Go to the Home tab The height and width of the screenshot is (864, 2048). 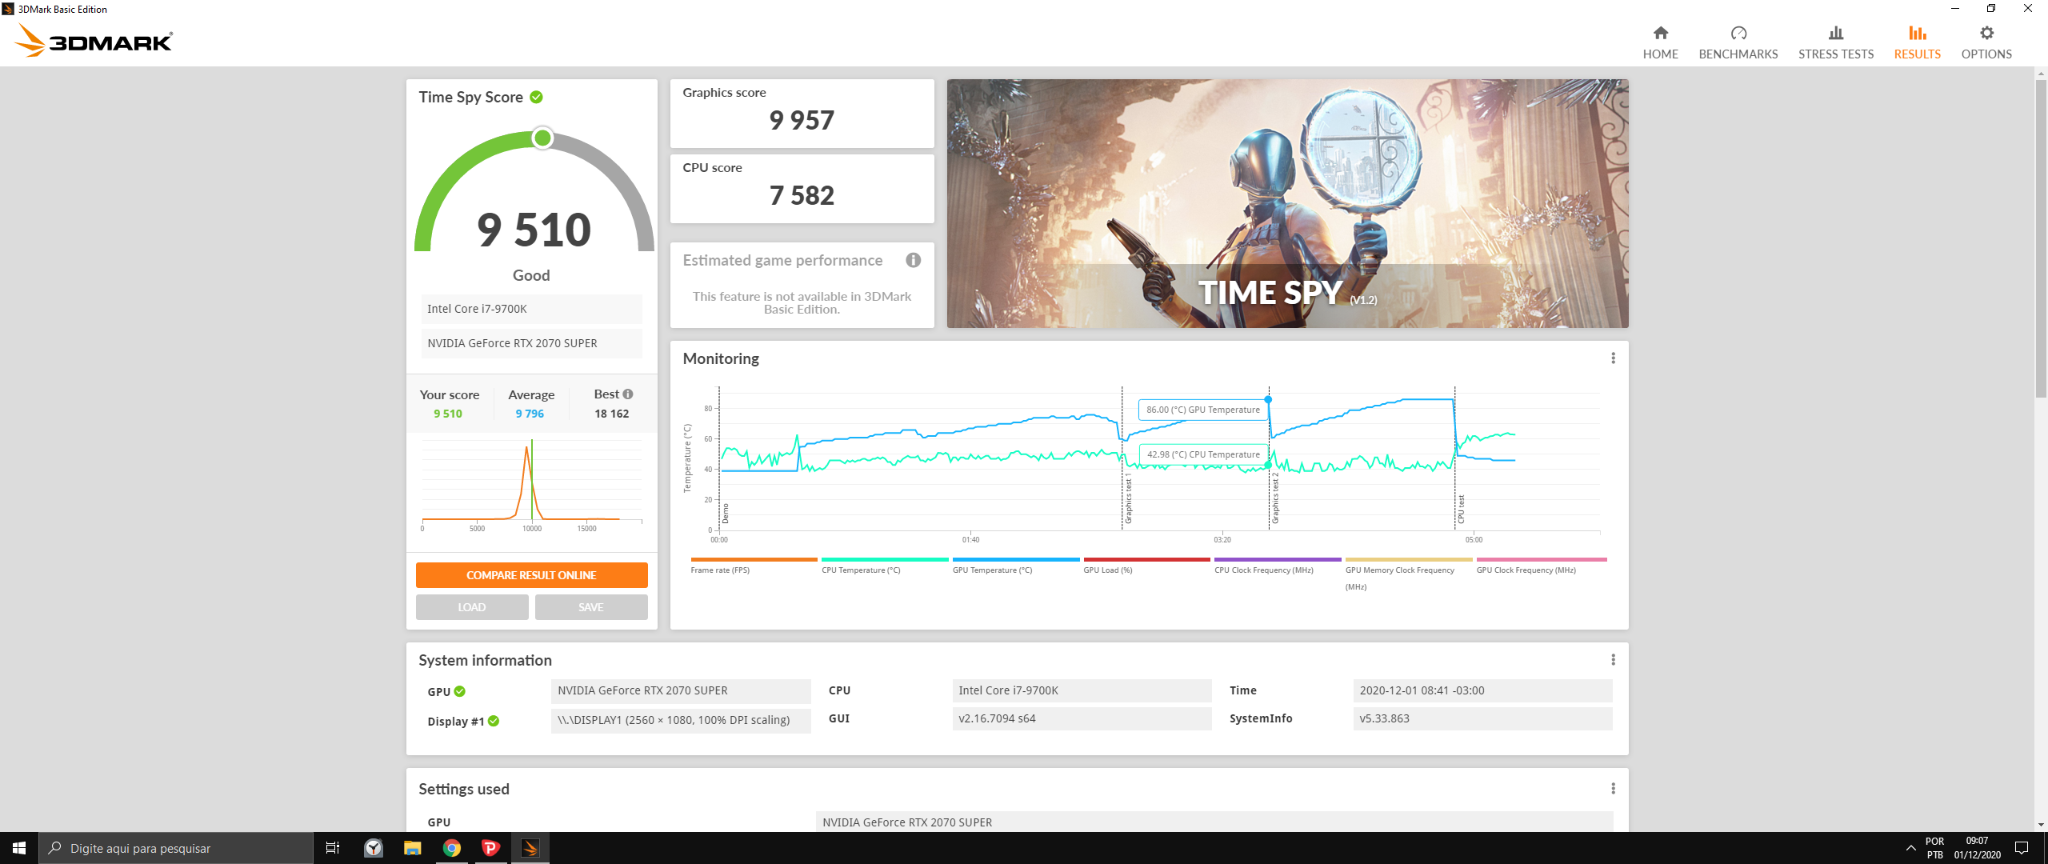point(1660,43)
